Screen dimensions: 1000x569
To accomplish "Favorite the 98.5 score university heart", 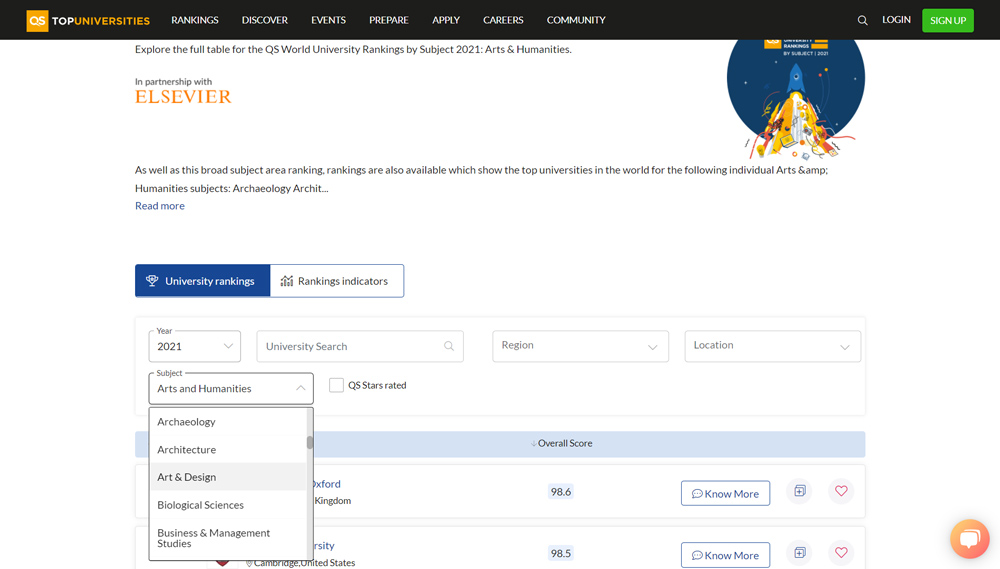I will click(841, 552).
